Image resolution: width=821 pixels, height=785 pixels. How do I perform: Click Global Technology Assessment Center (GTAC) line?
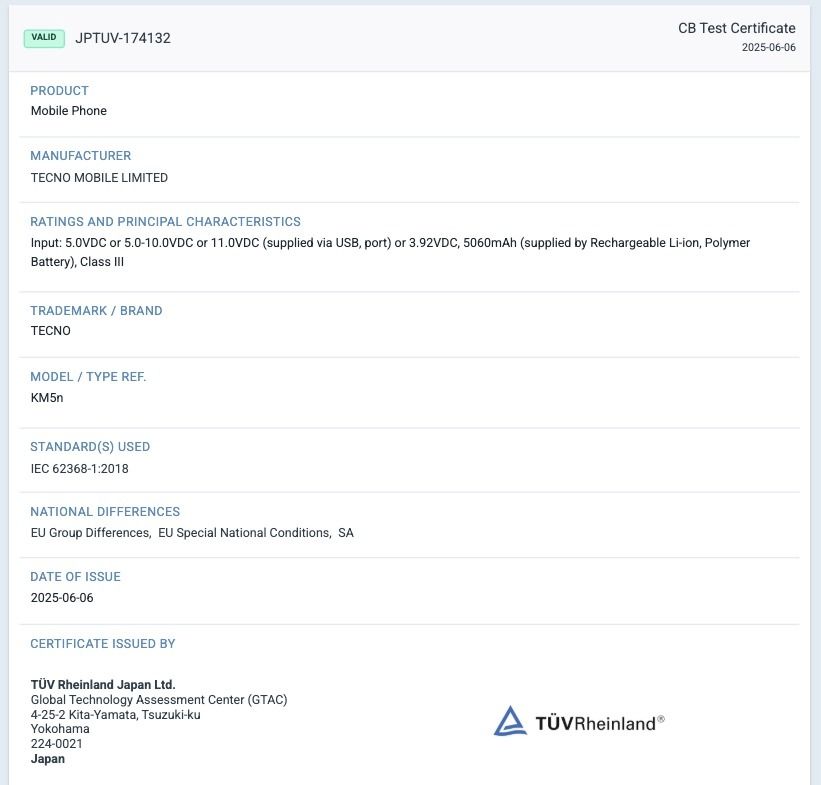click(x=159, y=700)
